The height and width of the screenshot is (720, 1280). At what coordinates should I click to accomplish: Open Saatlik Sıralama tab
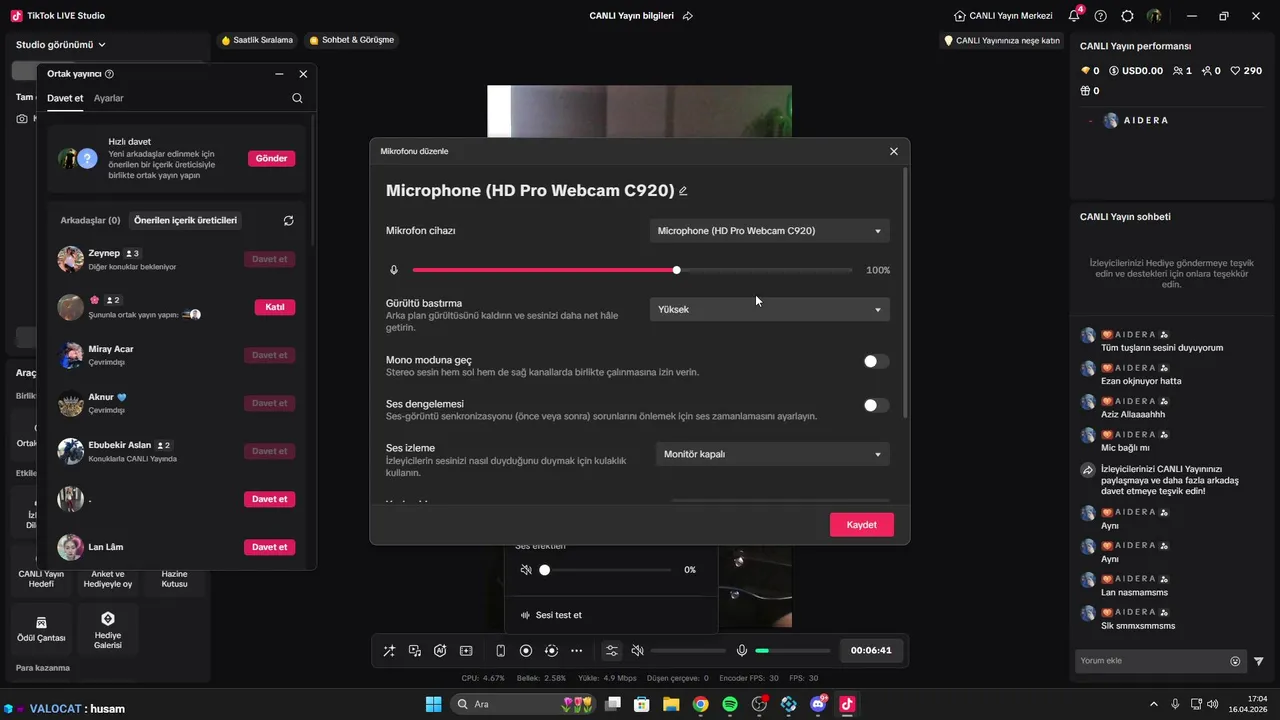tap(257, 40)
